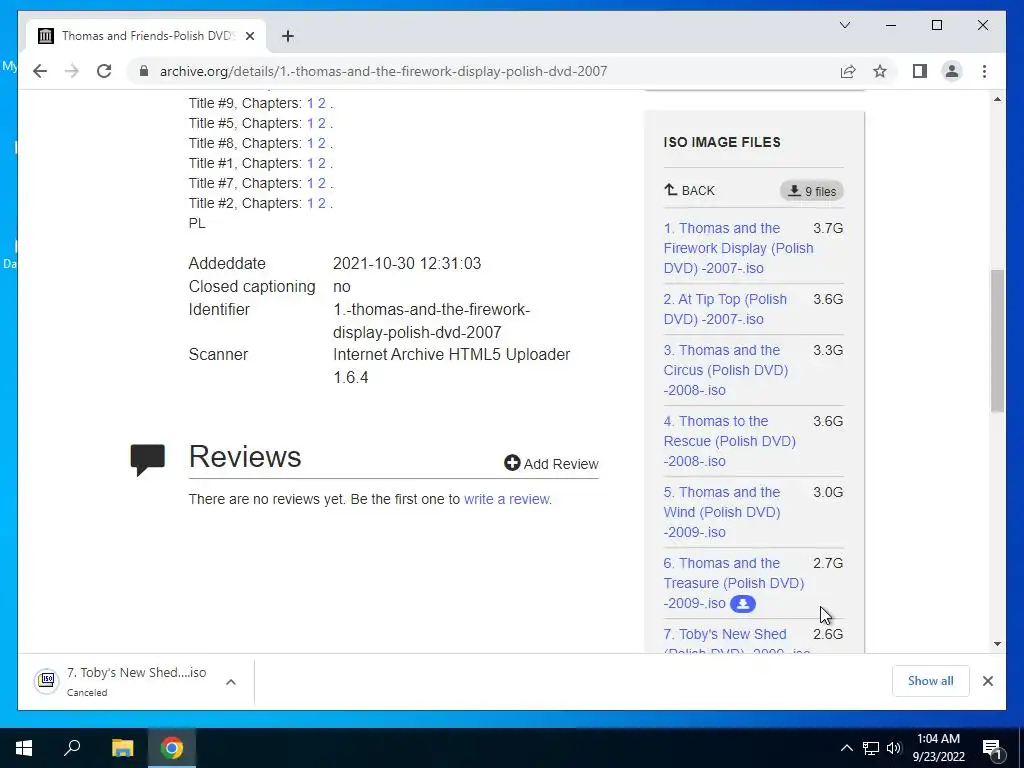The width and height of the screenshot is (1024, 768).
Task: Share this page icon in address bar
Action: pos(848,71)
